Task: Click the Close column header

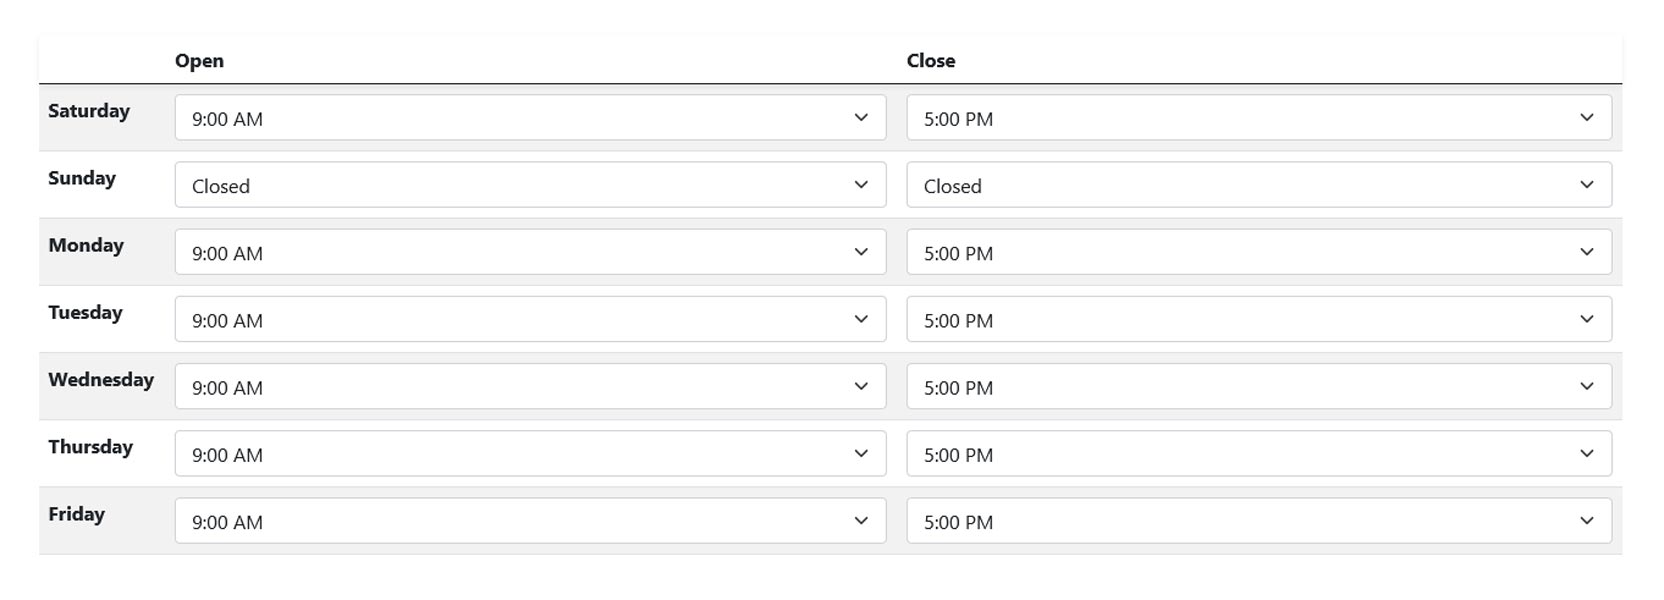Action: tap(930, 61)
